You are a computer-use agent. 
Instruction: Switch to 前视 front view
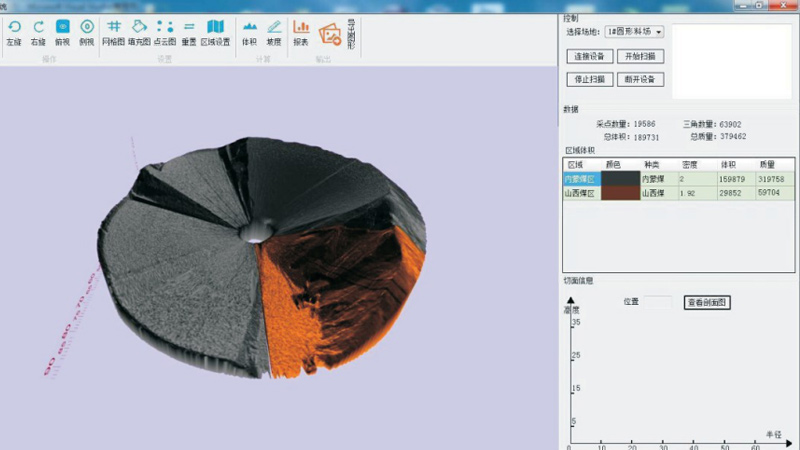[63, 28]
